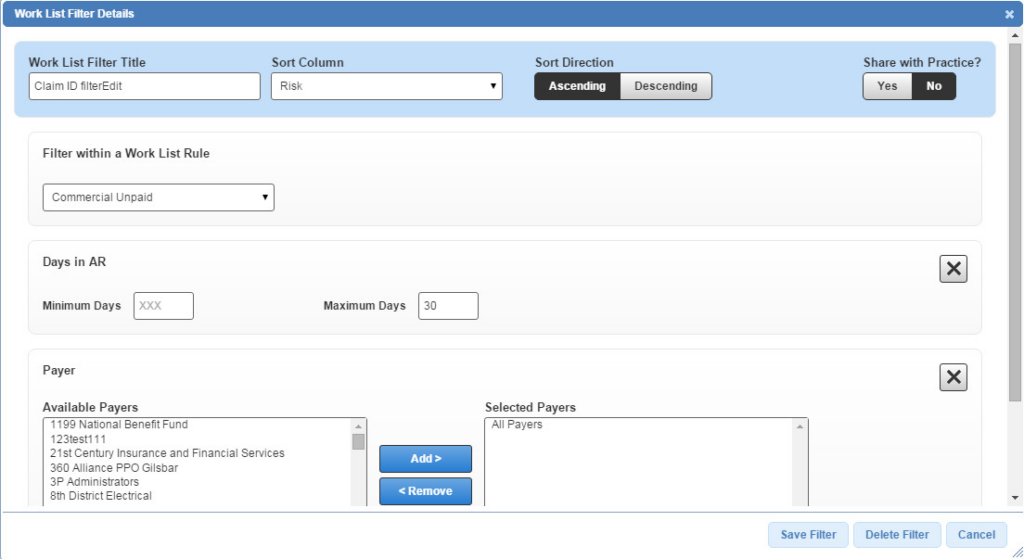Click dialog scrollbar down arrow
1024x559 pixels.
click(1015, 498)
